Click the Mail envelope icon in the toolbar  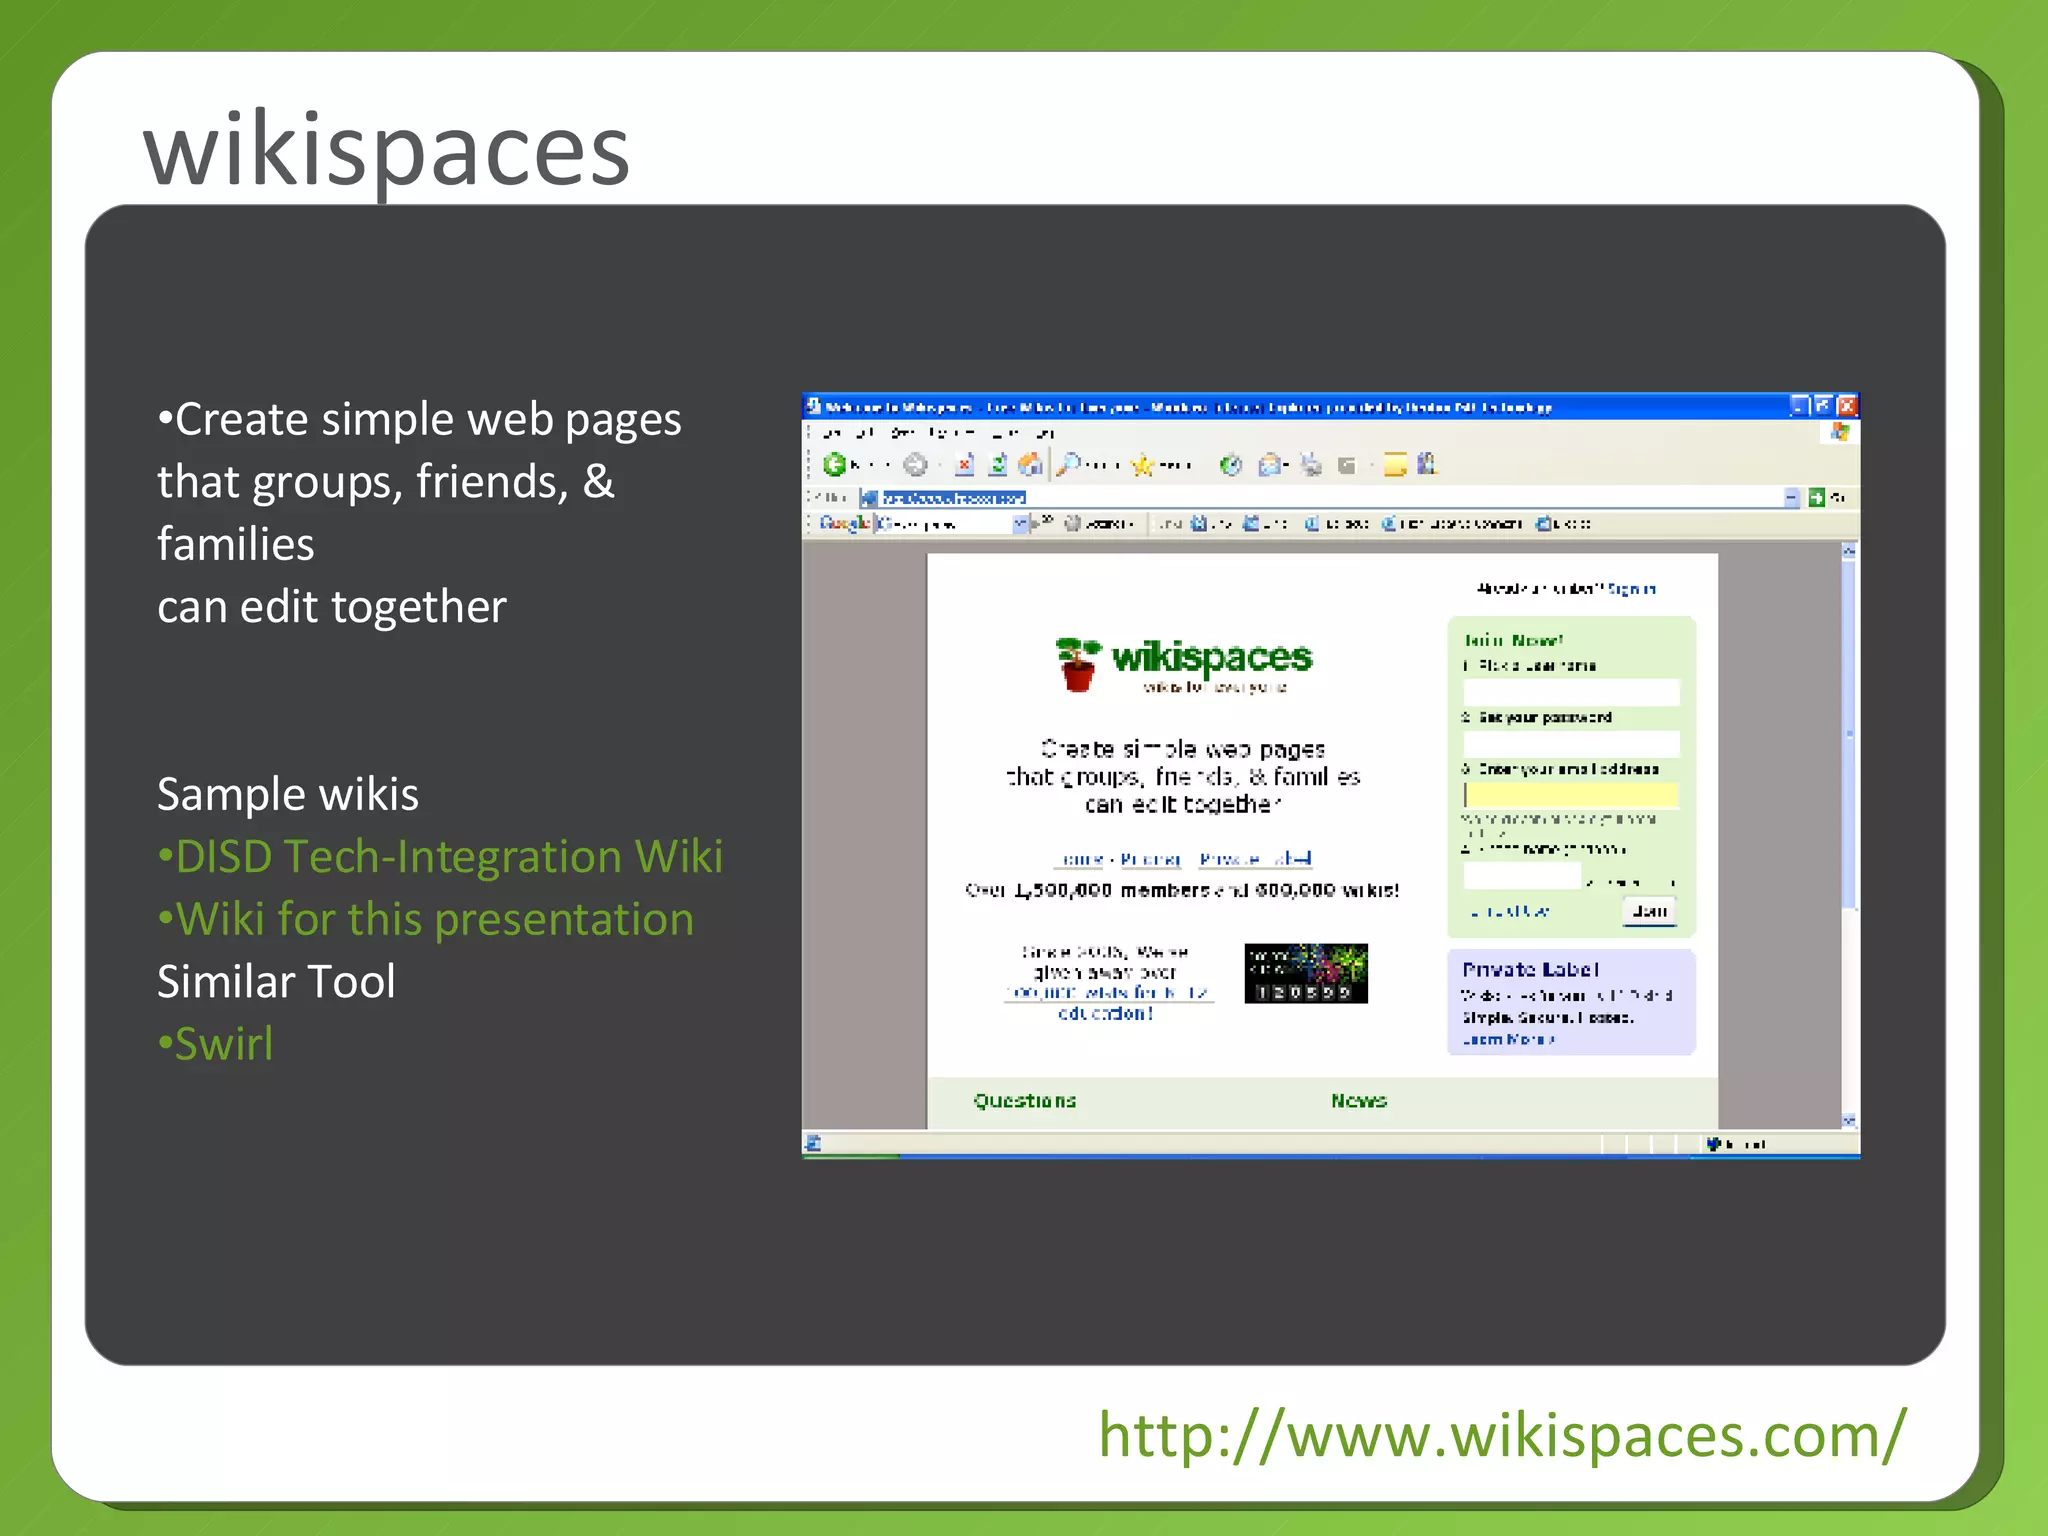tap(1269, 465)
